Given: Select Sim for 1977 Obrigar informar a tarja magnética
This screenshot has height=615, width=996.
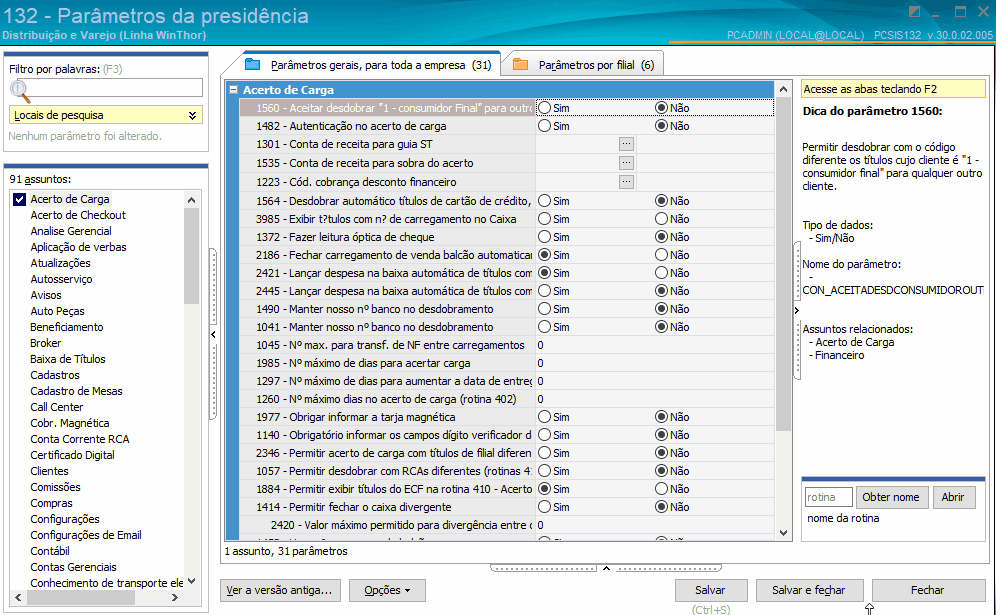Looking at the screenshot, I should point(544,417).
